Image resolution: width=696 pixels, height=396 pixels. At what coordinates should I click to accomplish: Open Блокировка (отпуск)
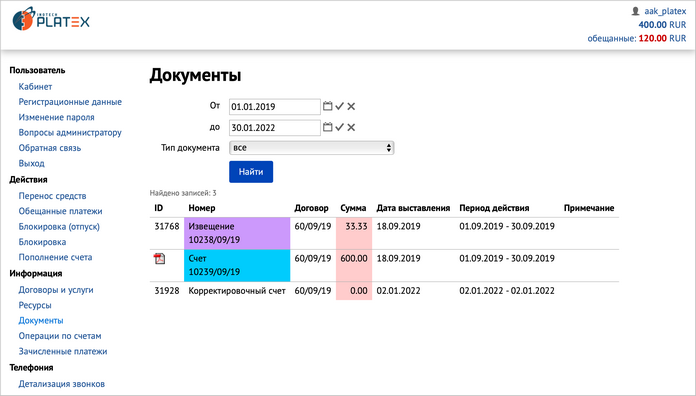pyautogui.click(x=59, y=226)
